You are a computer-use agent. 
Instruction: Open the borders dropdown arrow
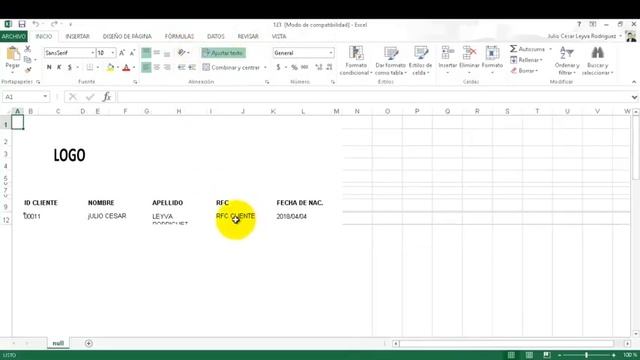(98, 67)
